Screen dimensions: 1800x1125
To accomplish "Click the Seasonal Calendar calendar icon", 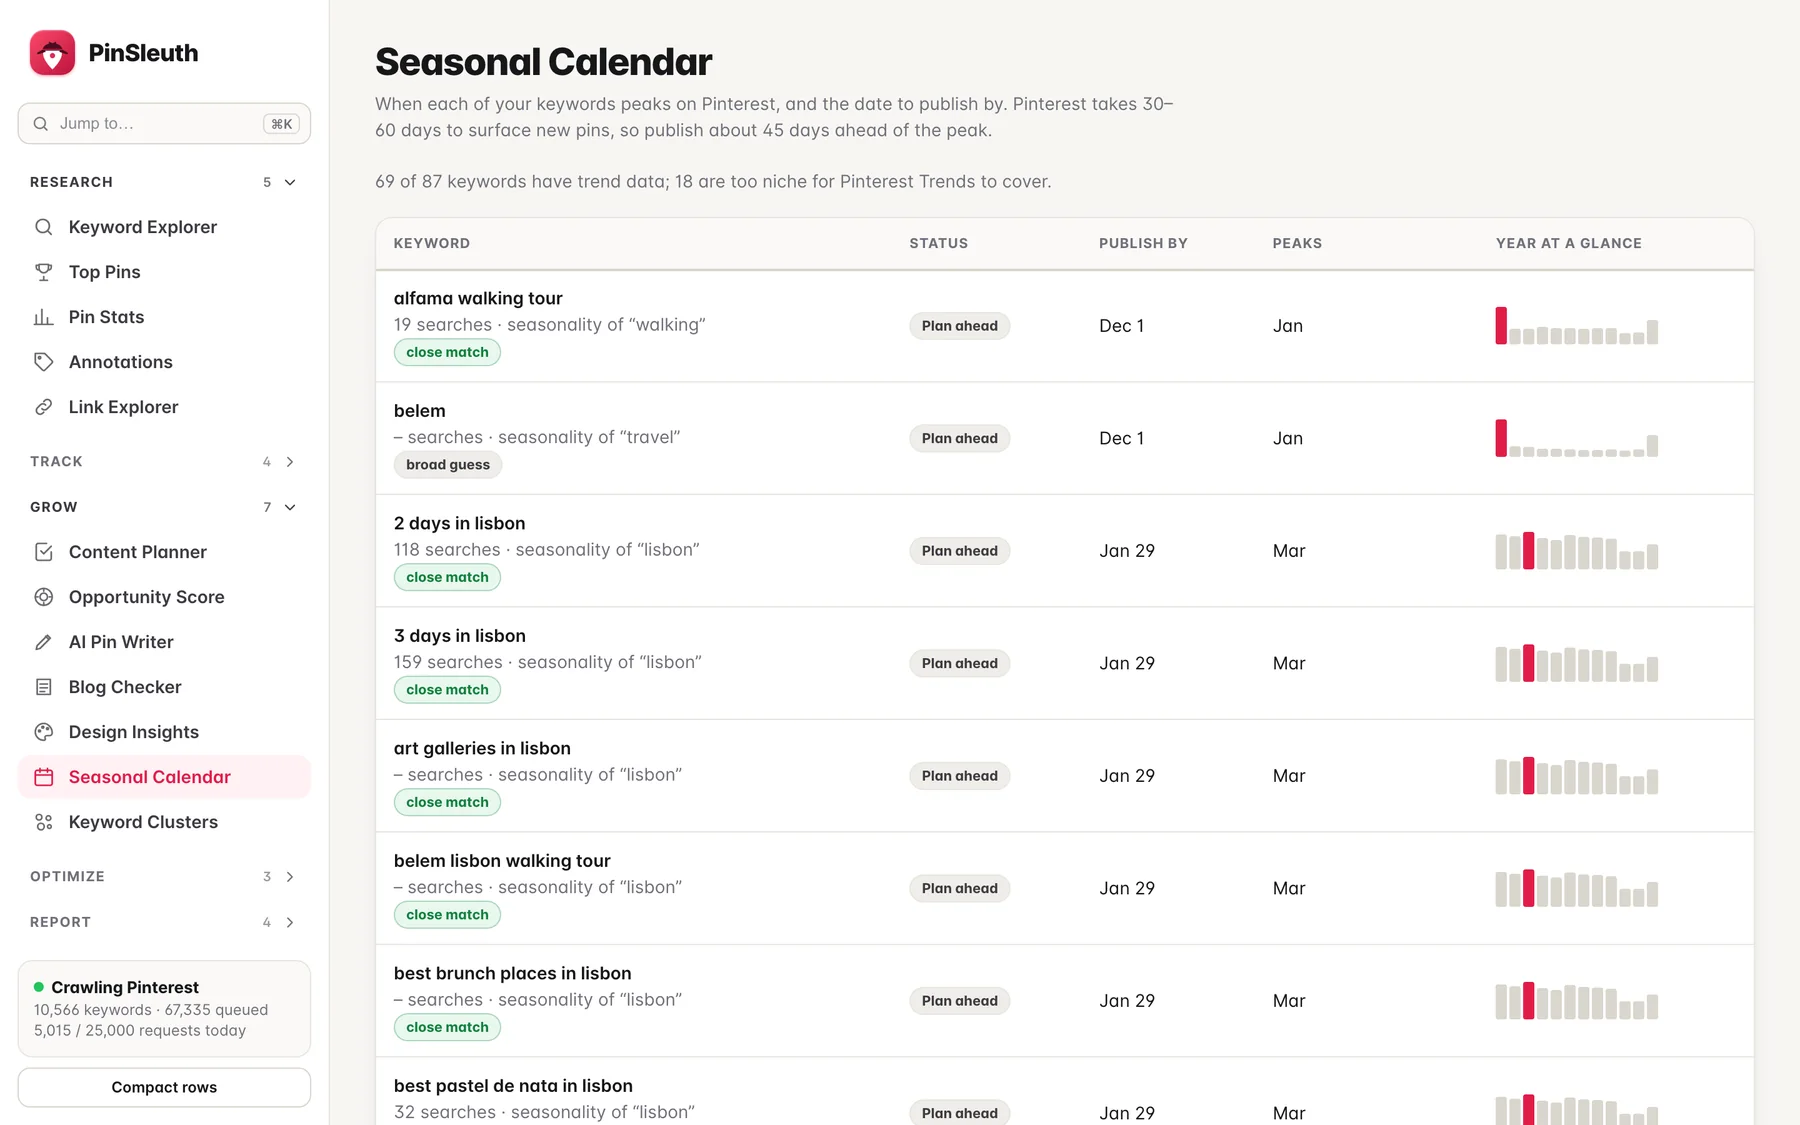I will (x=43, y=777).
